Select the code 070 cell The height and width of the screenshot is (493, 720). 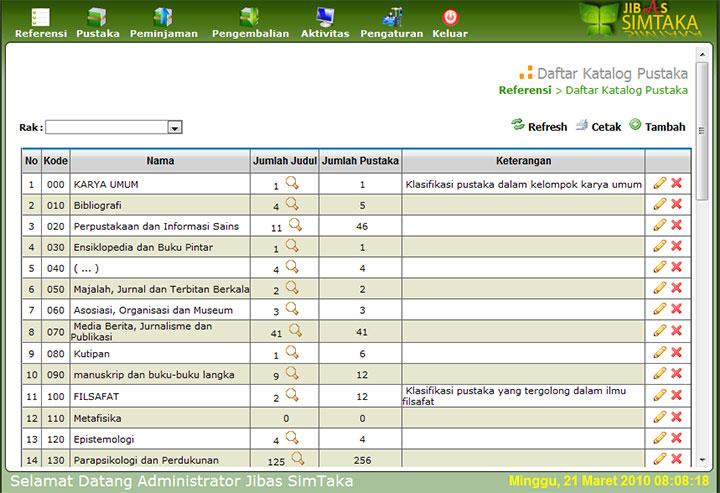point(56,331)
